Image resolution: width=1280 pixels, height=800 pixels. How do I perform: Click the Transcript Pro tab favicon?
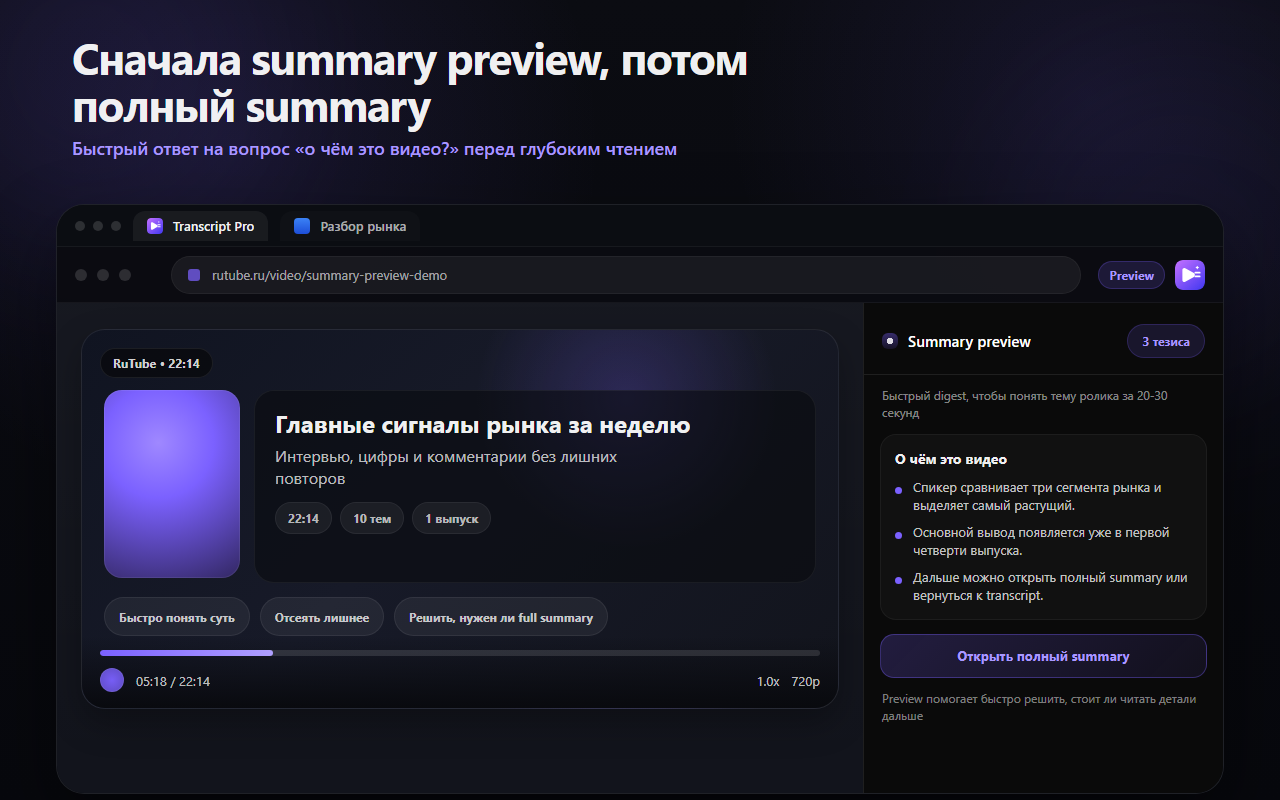(x=155, y=226)
